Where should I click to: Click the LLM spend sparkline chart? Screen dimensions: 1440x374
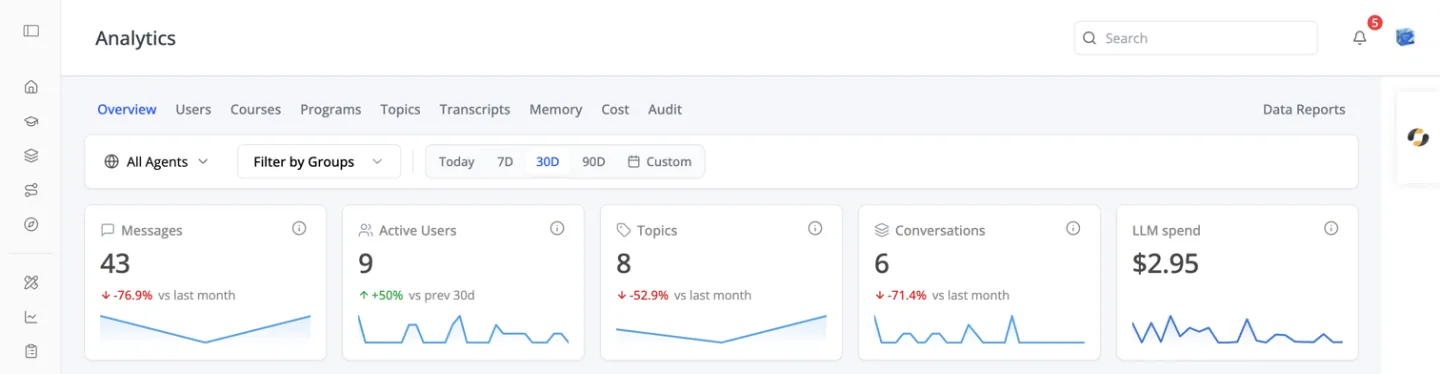point(1237,329)
